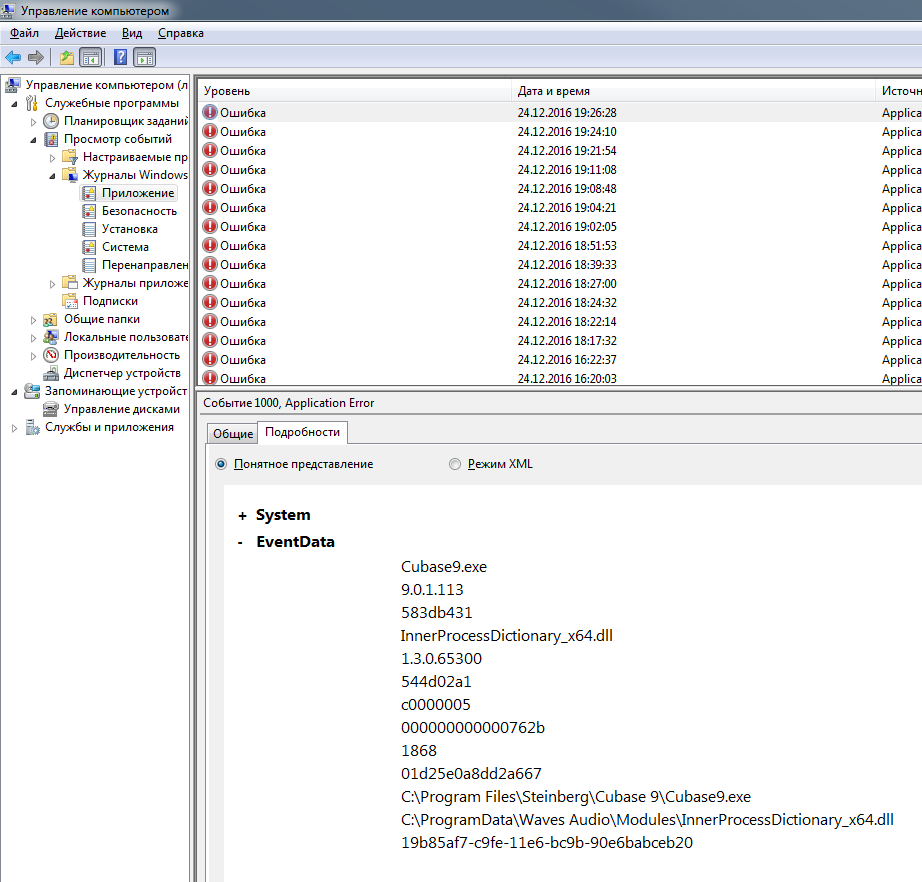This screenshot has height=882, width=922.
Task: Click the Back arrow in the toolbar
Action: click(x=13, y=58)
